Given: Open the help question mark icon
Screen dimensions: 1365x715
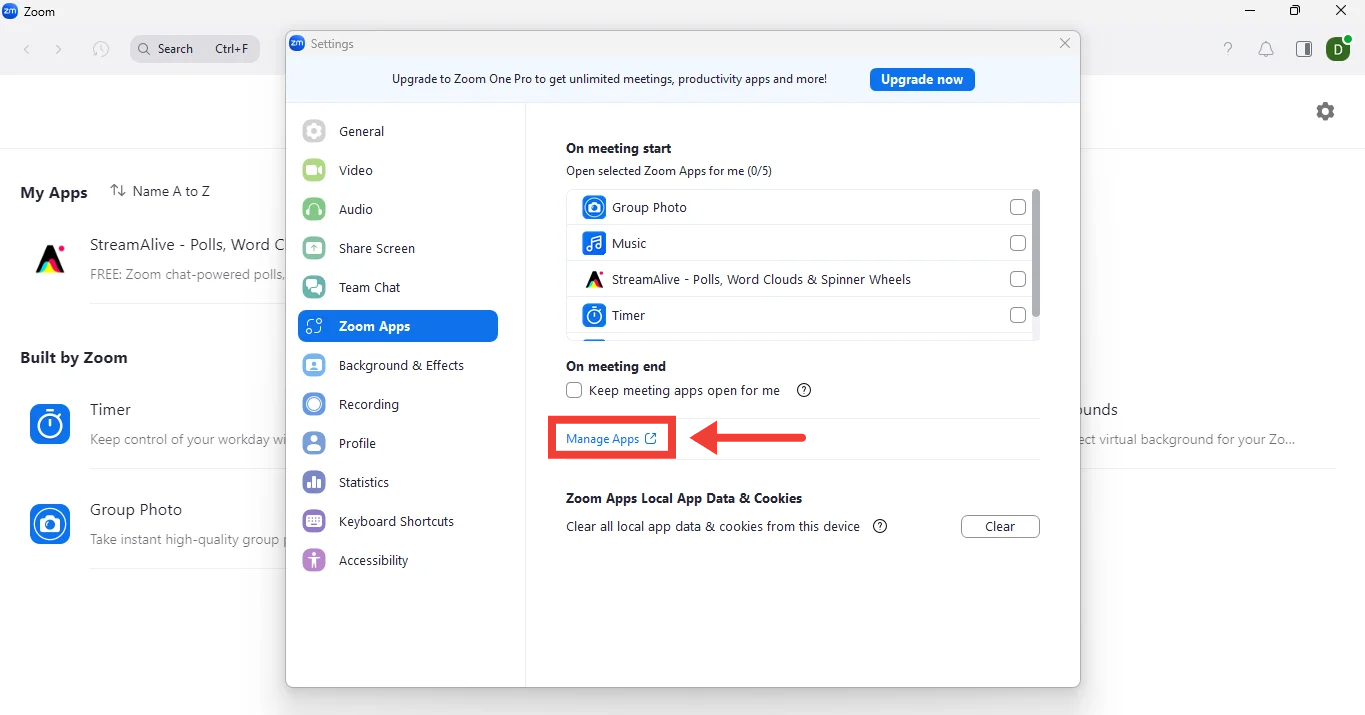Looking at the screenshot, I should [1228, 49].
